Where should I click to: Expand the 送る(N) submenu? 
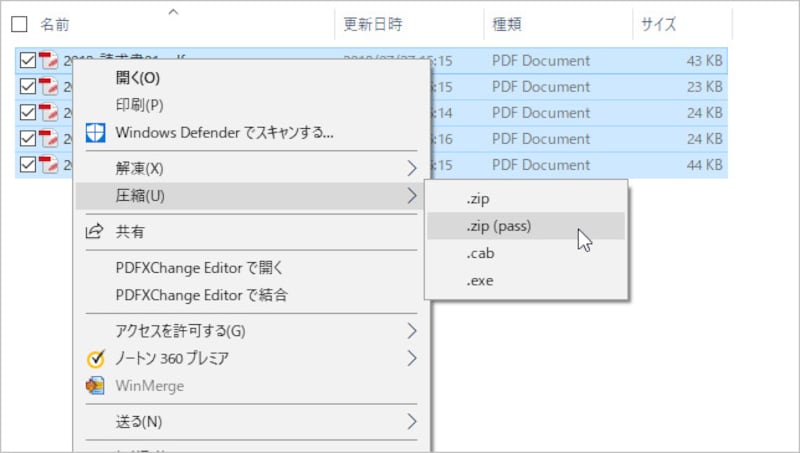point(411,421)
